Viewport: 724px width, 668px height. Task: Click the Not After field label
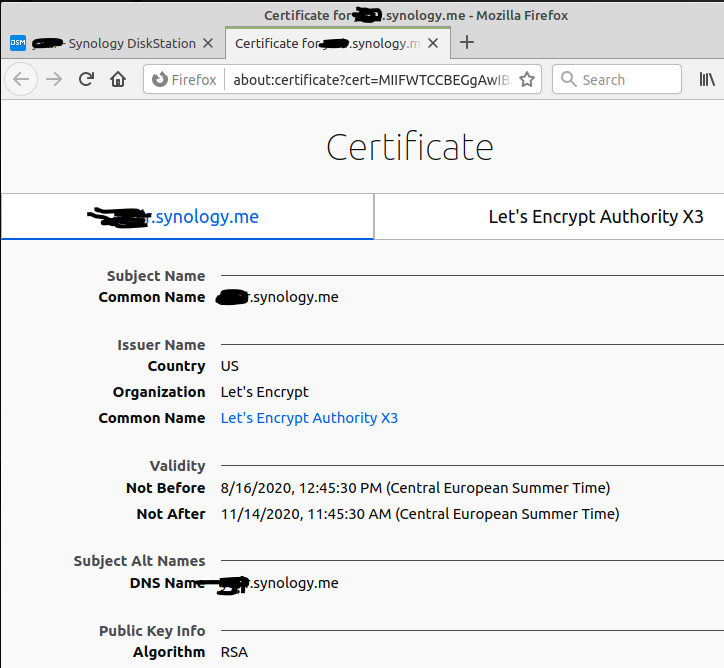(171, 514)
